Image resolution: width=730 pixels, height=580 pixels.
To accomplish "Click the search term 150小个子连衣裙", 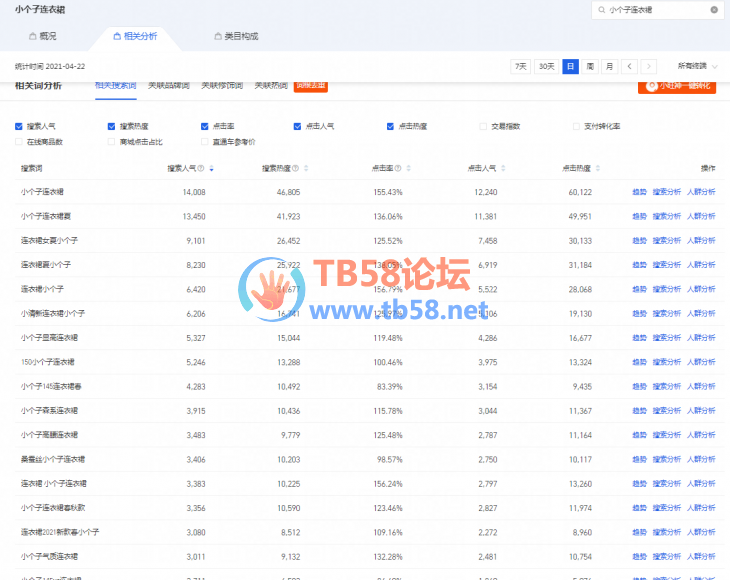I will tap(47, 362).
